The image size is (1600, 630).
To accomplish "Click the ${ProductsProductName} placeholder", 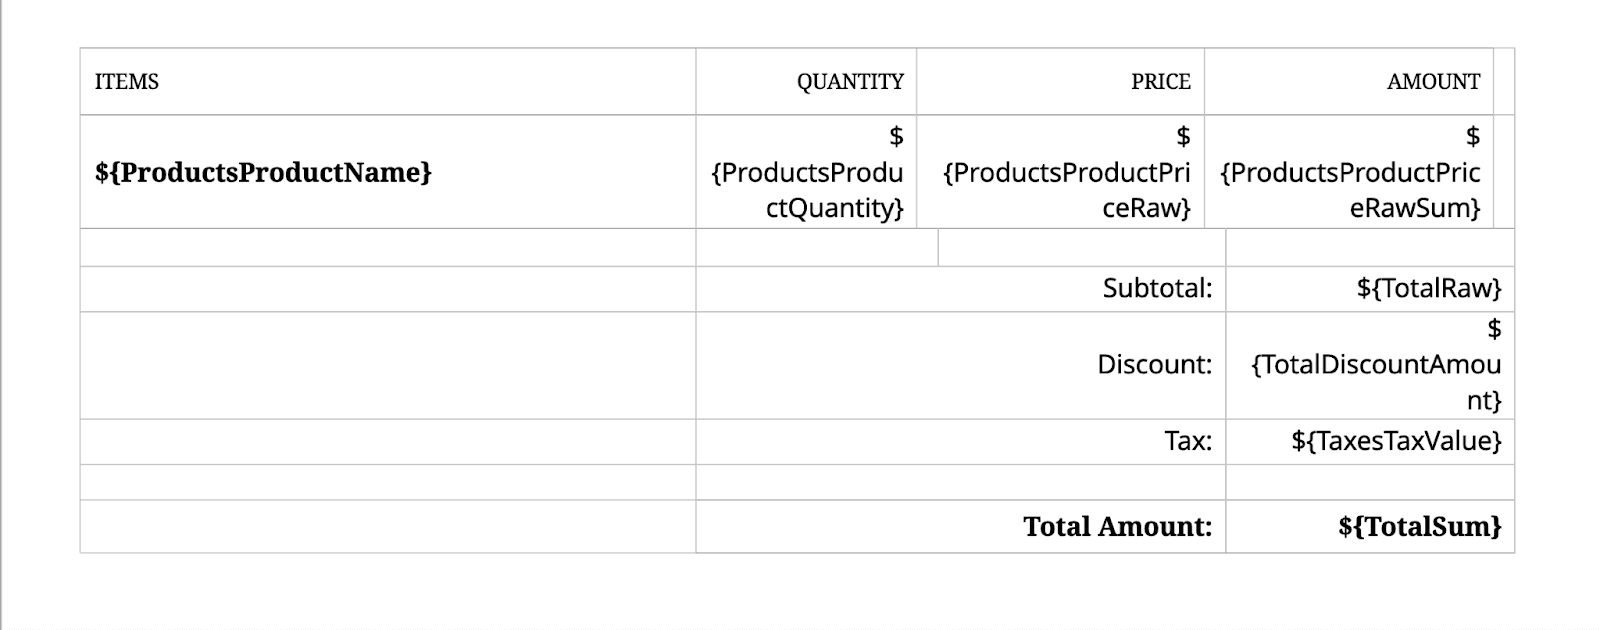I will (x=263, y=172).
